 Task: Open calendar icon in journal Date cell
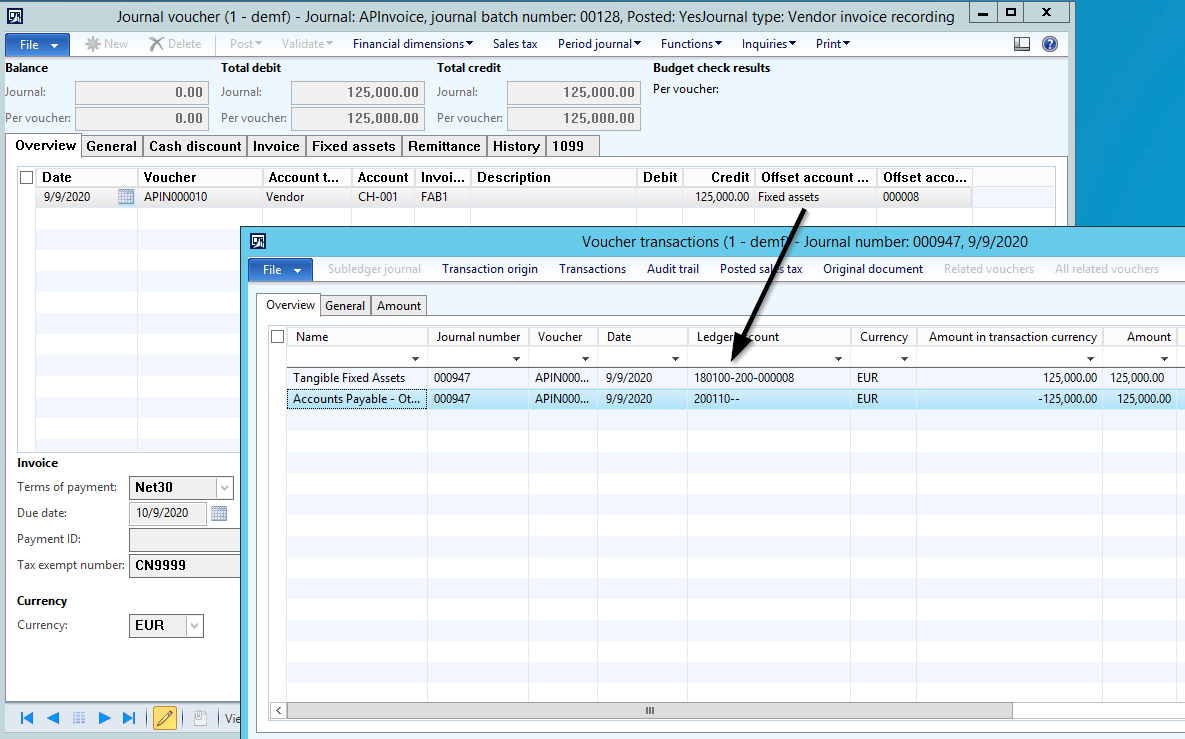(x=126, y=197)
